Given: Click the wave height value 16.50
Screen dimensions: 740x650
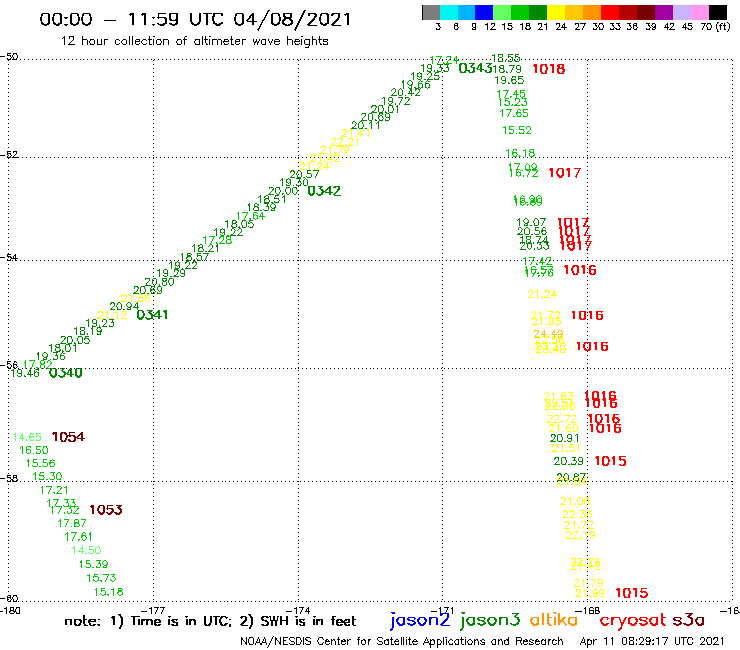Looking at the screenshot, I should [x=34, y=450].
